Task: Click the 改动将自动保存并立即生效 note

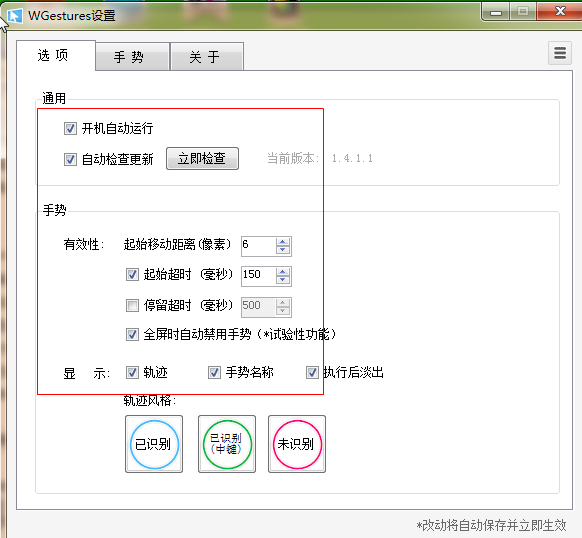Action: [491, 526]
